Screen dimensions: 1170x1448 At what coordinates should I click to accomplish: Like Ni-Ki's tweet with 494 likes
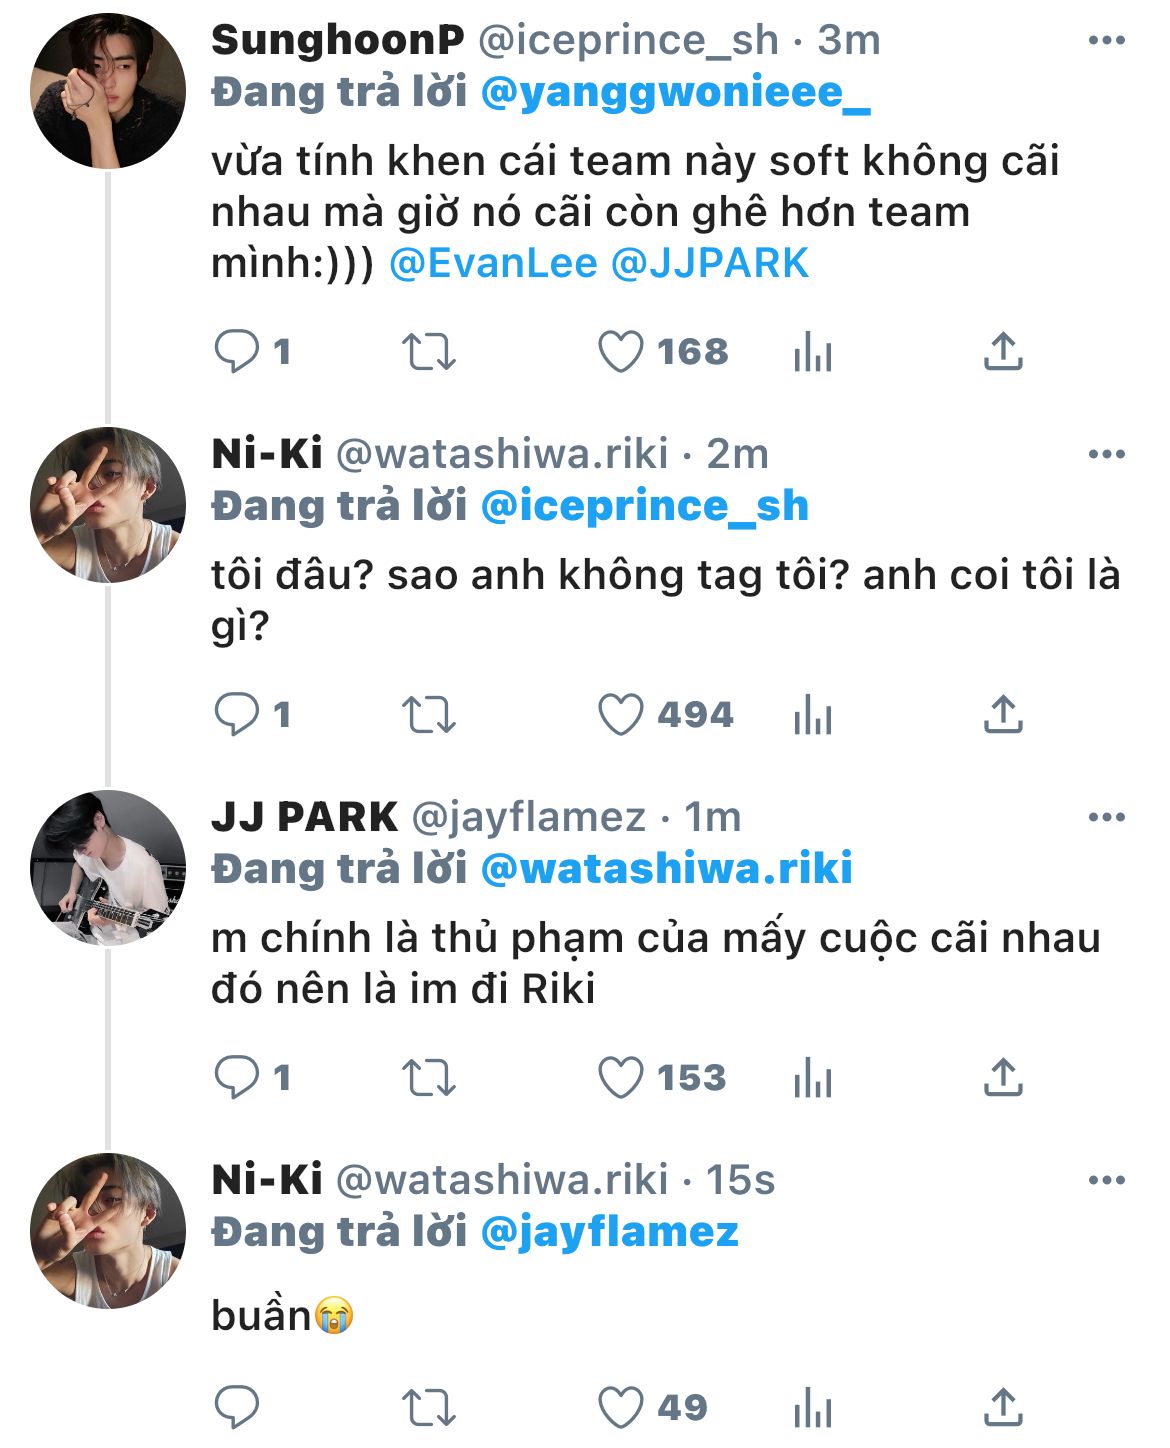click(x=621, y=715)
